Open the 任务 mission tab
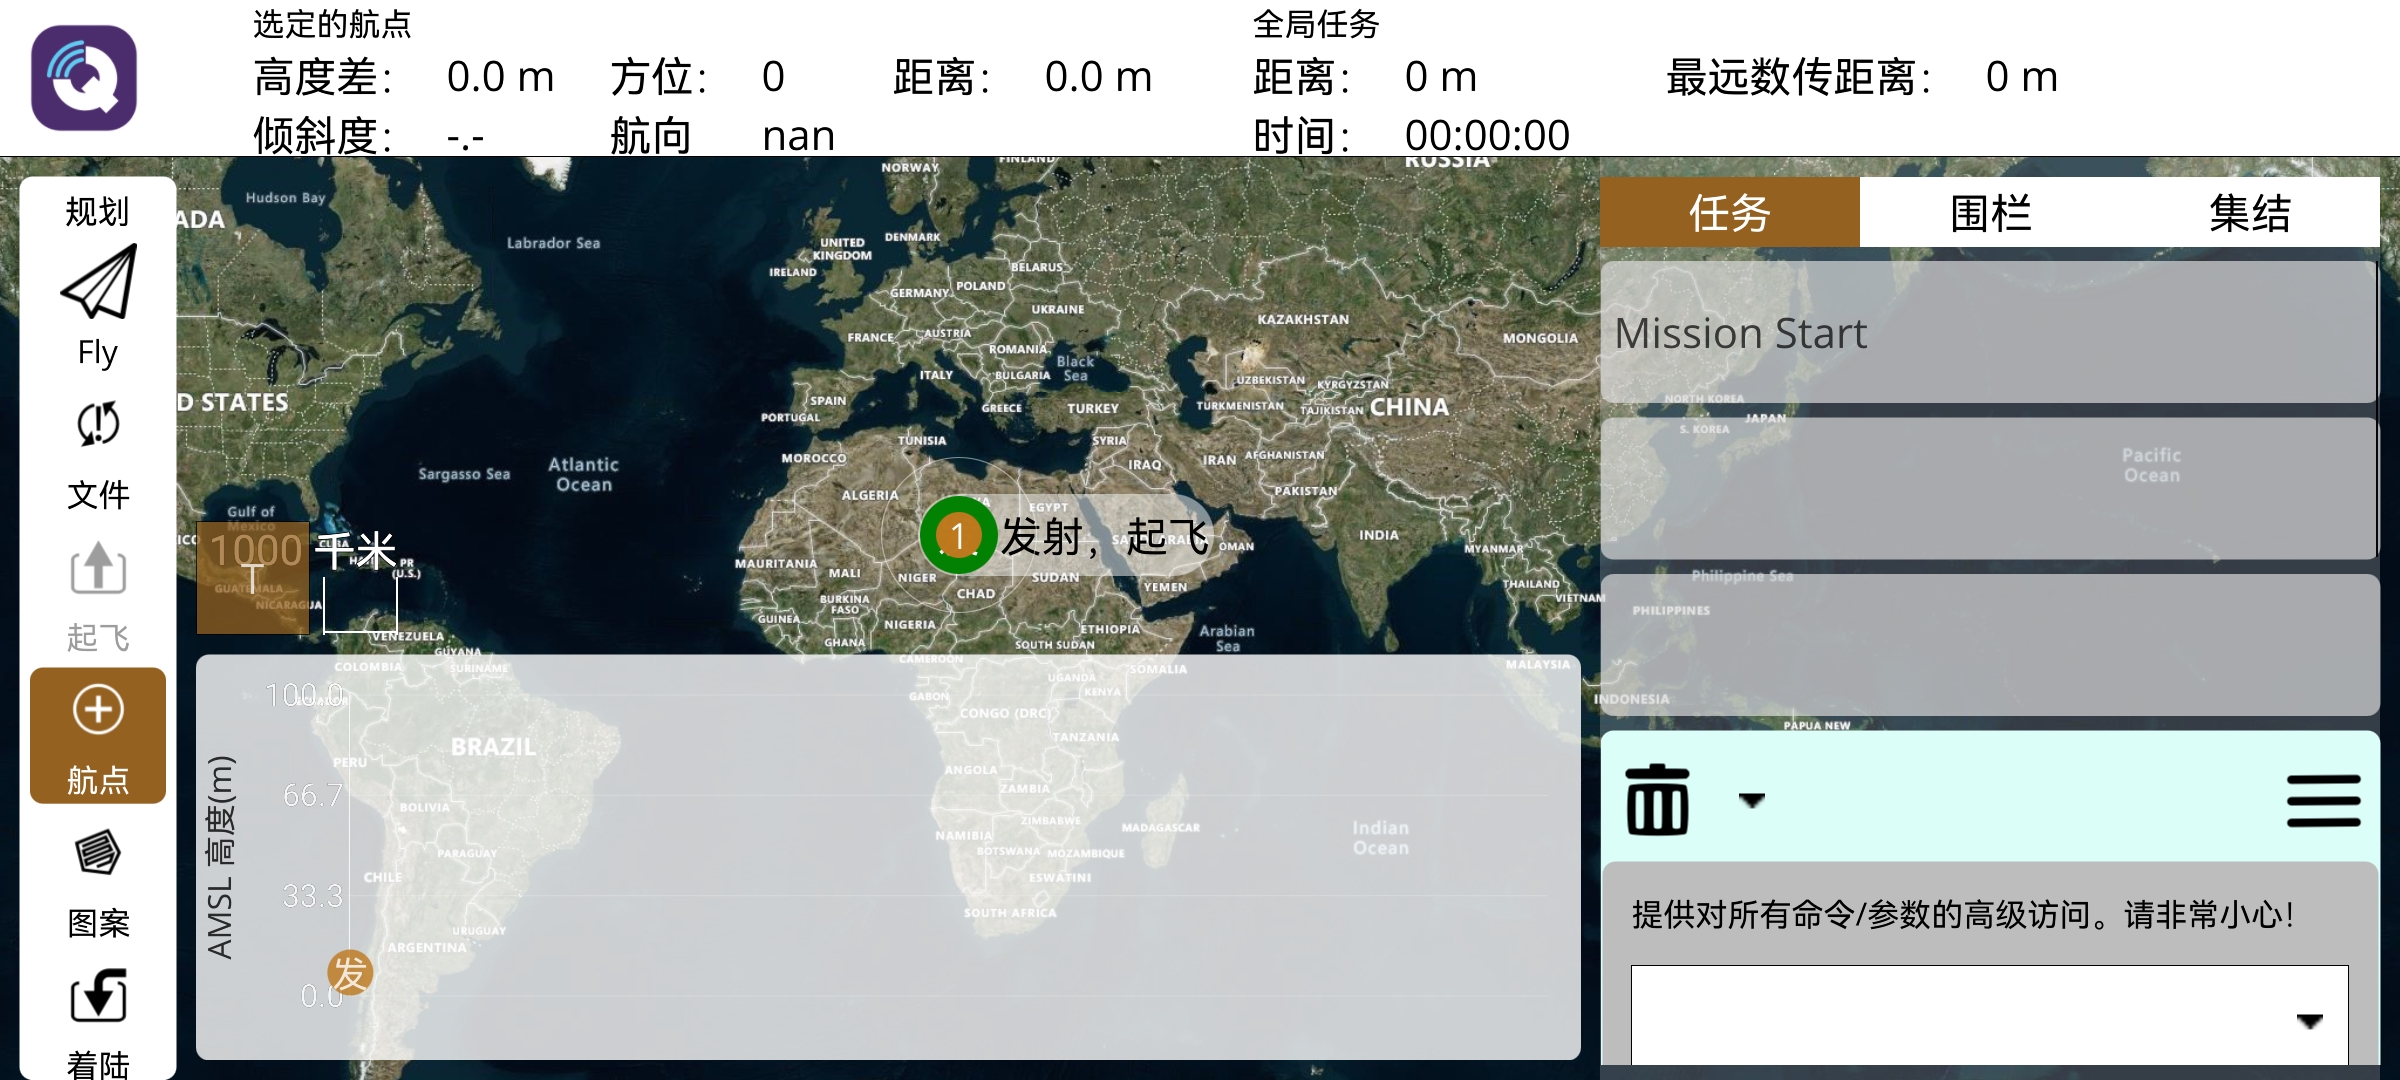The height and width of the screenshot is (1080, 2400). pyautogui.click(x=1729, y=211)
